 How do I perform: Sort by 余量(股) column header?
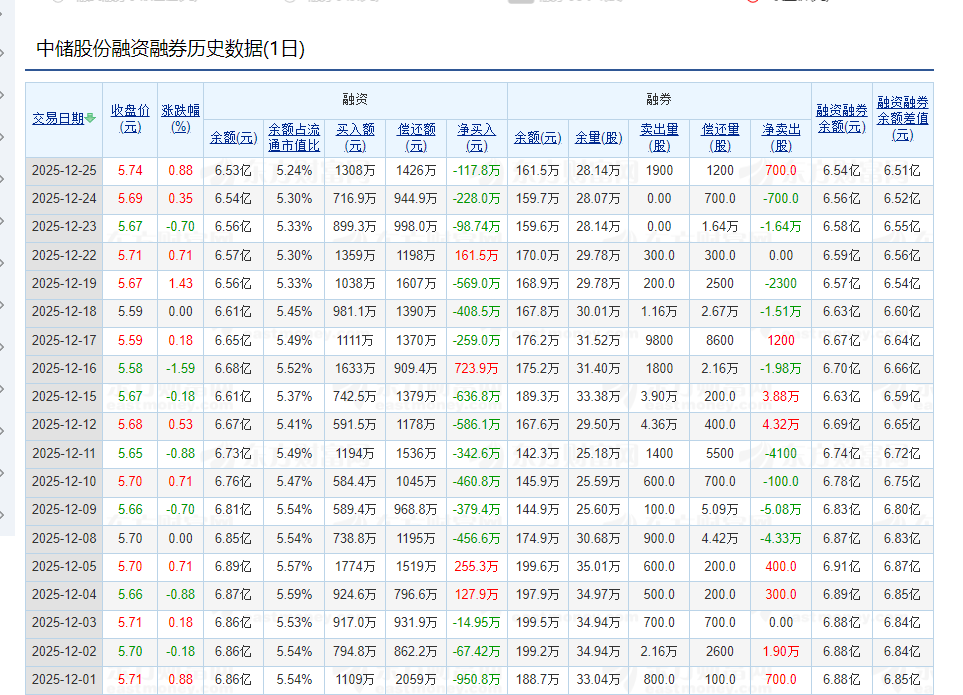pyautogui.click(x=598, y=138)
